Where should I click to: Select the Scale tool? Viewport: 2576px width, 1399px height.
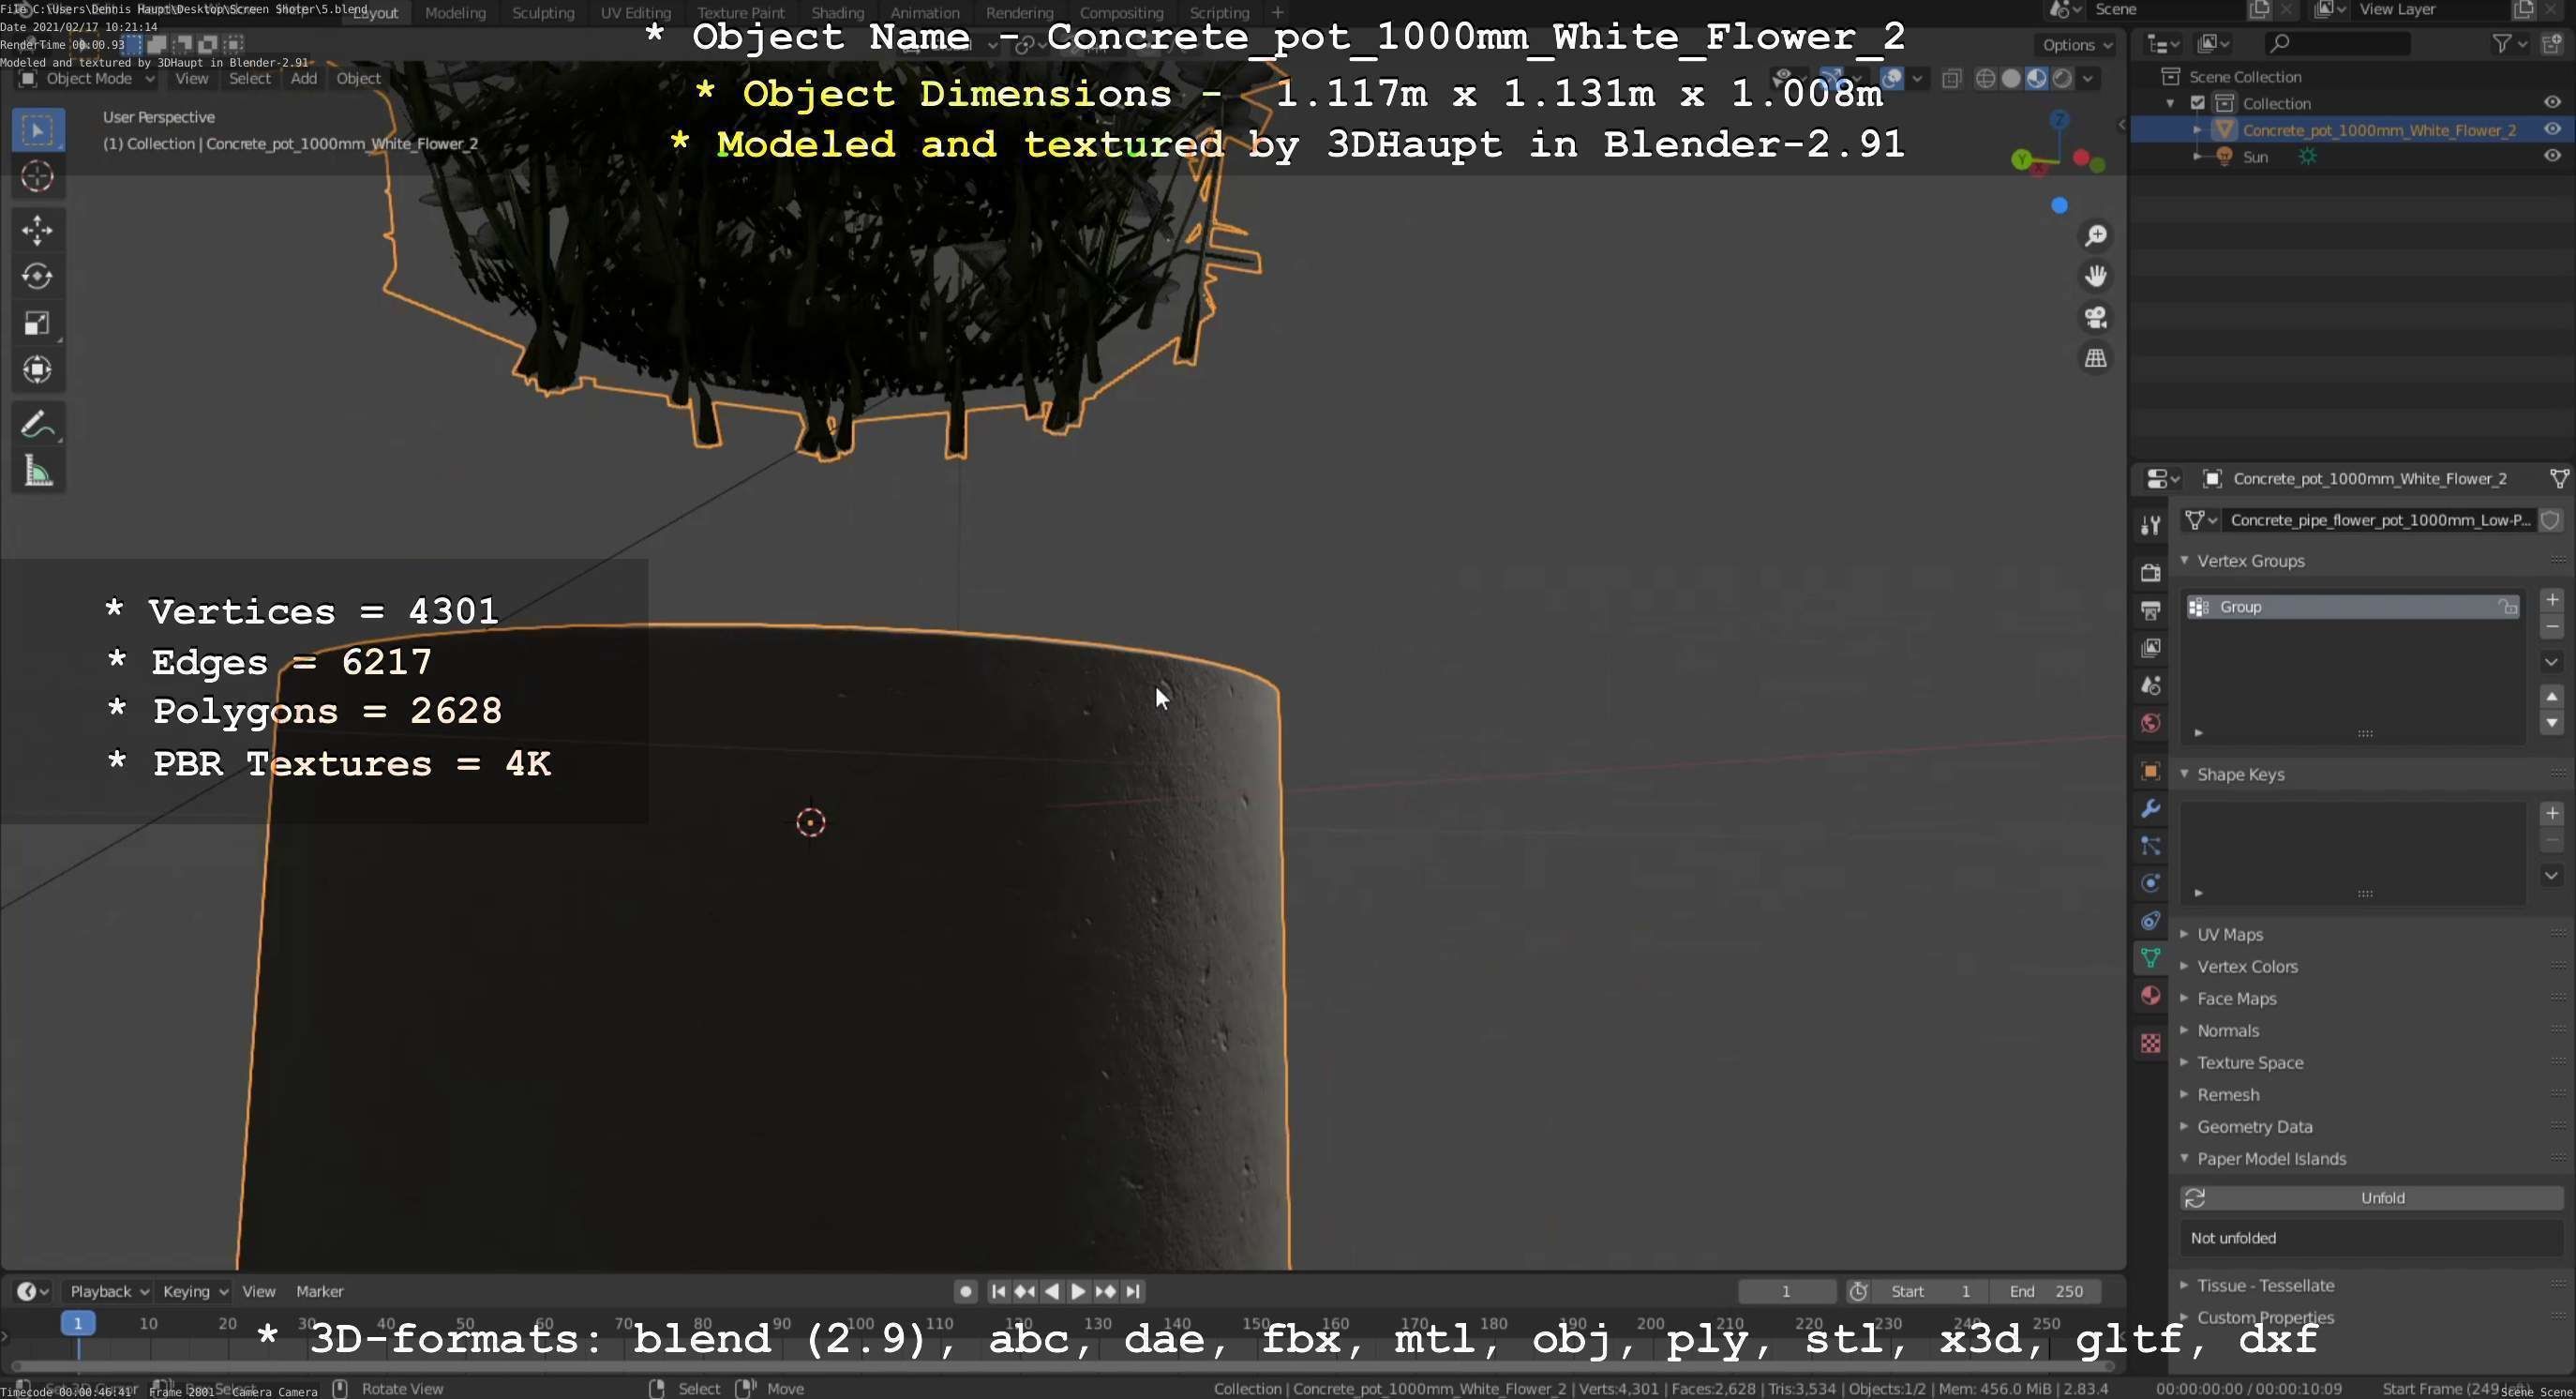click(x=38, y=323)
